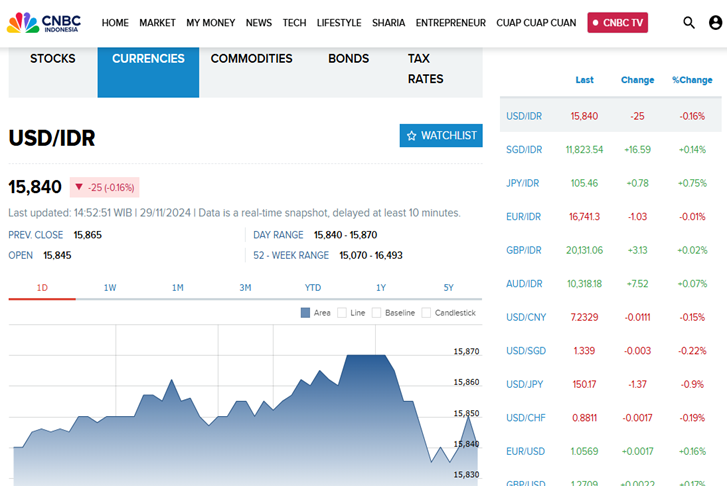Toggle the Line chart type checkbox

(x=343, y=313)
